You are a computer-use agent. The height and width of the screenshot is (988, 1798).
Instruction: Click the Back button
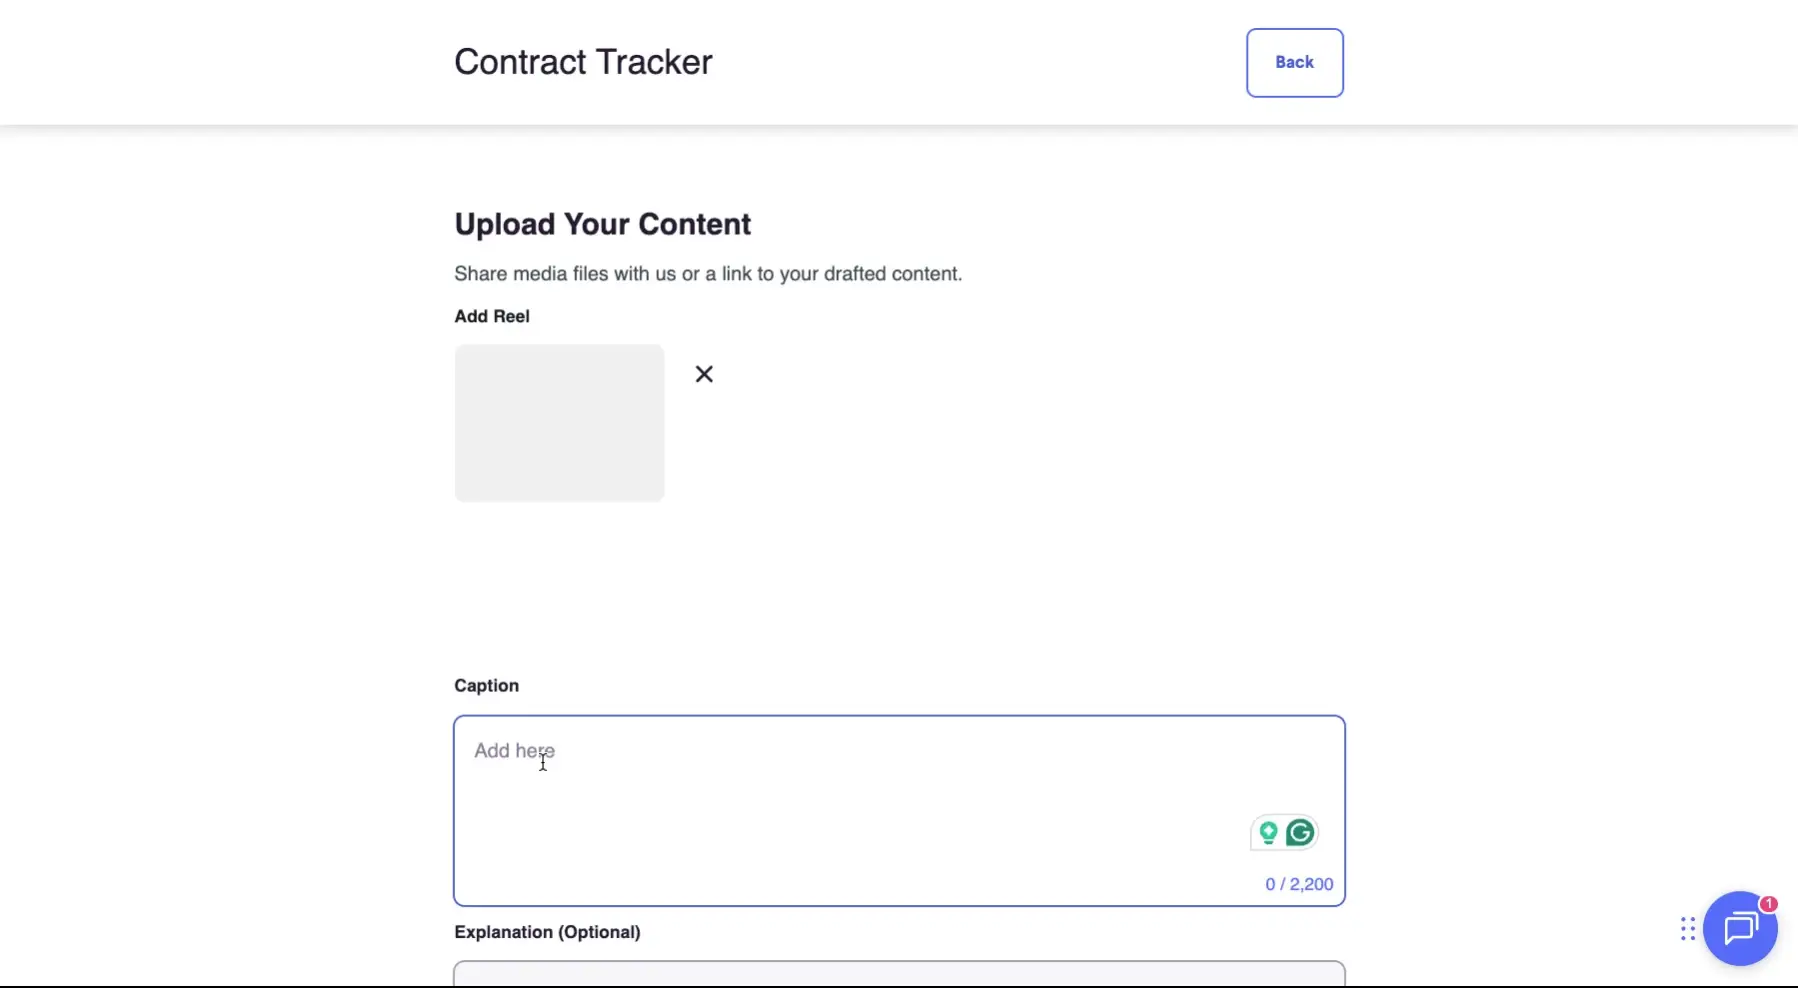coord(1294,62)
